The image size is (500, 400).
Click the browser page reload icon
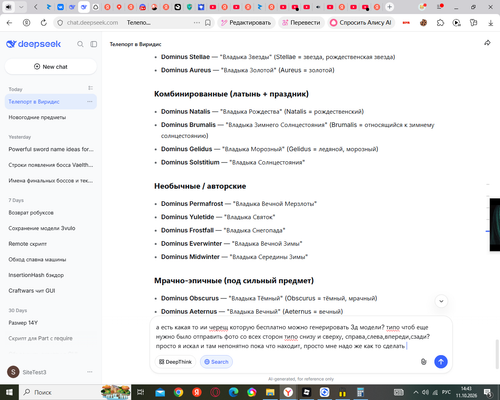pyautogui.click(x=44, y=23)
